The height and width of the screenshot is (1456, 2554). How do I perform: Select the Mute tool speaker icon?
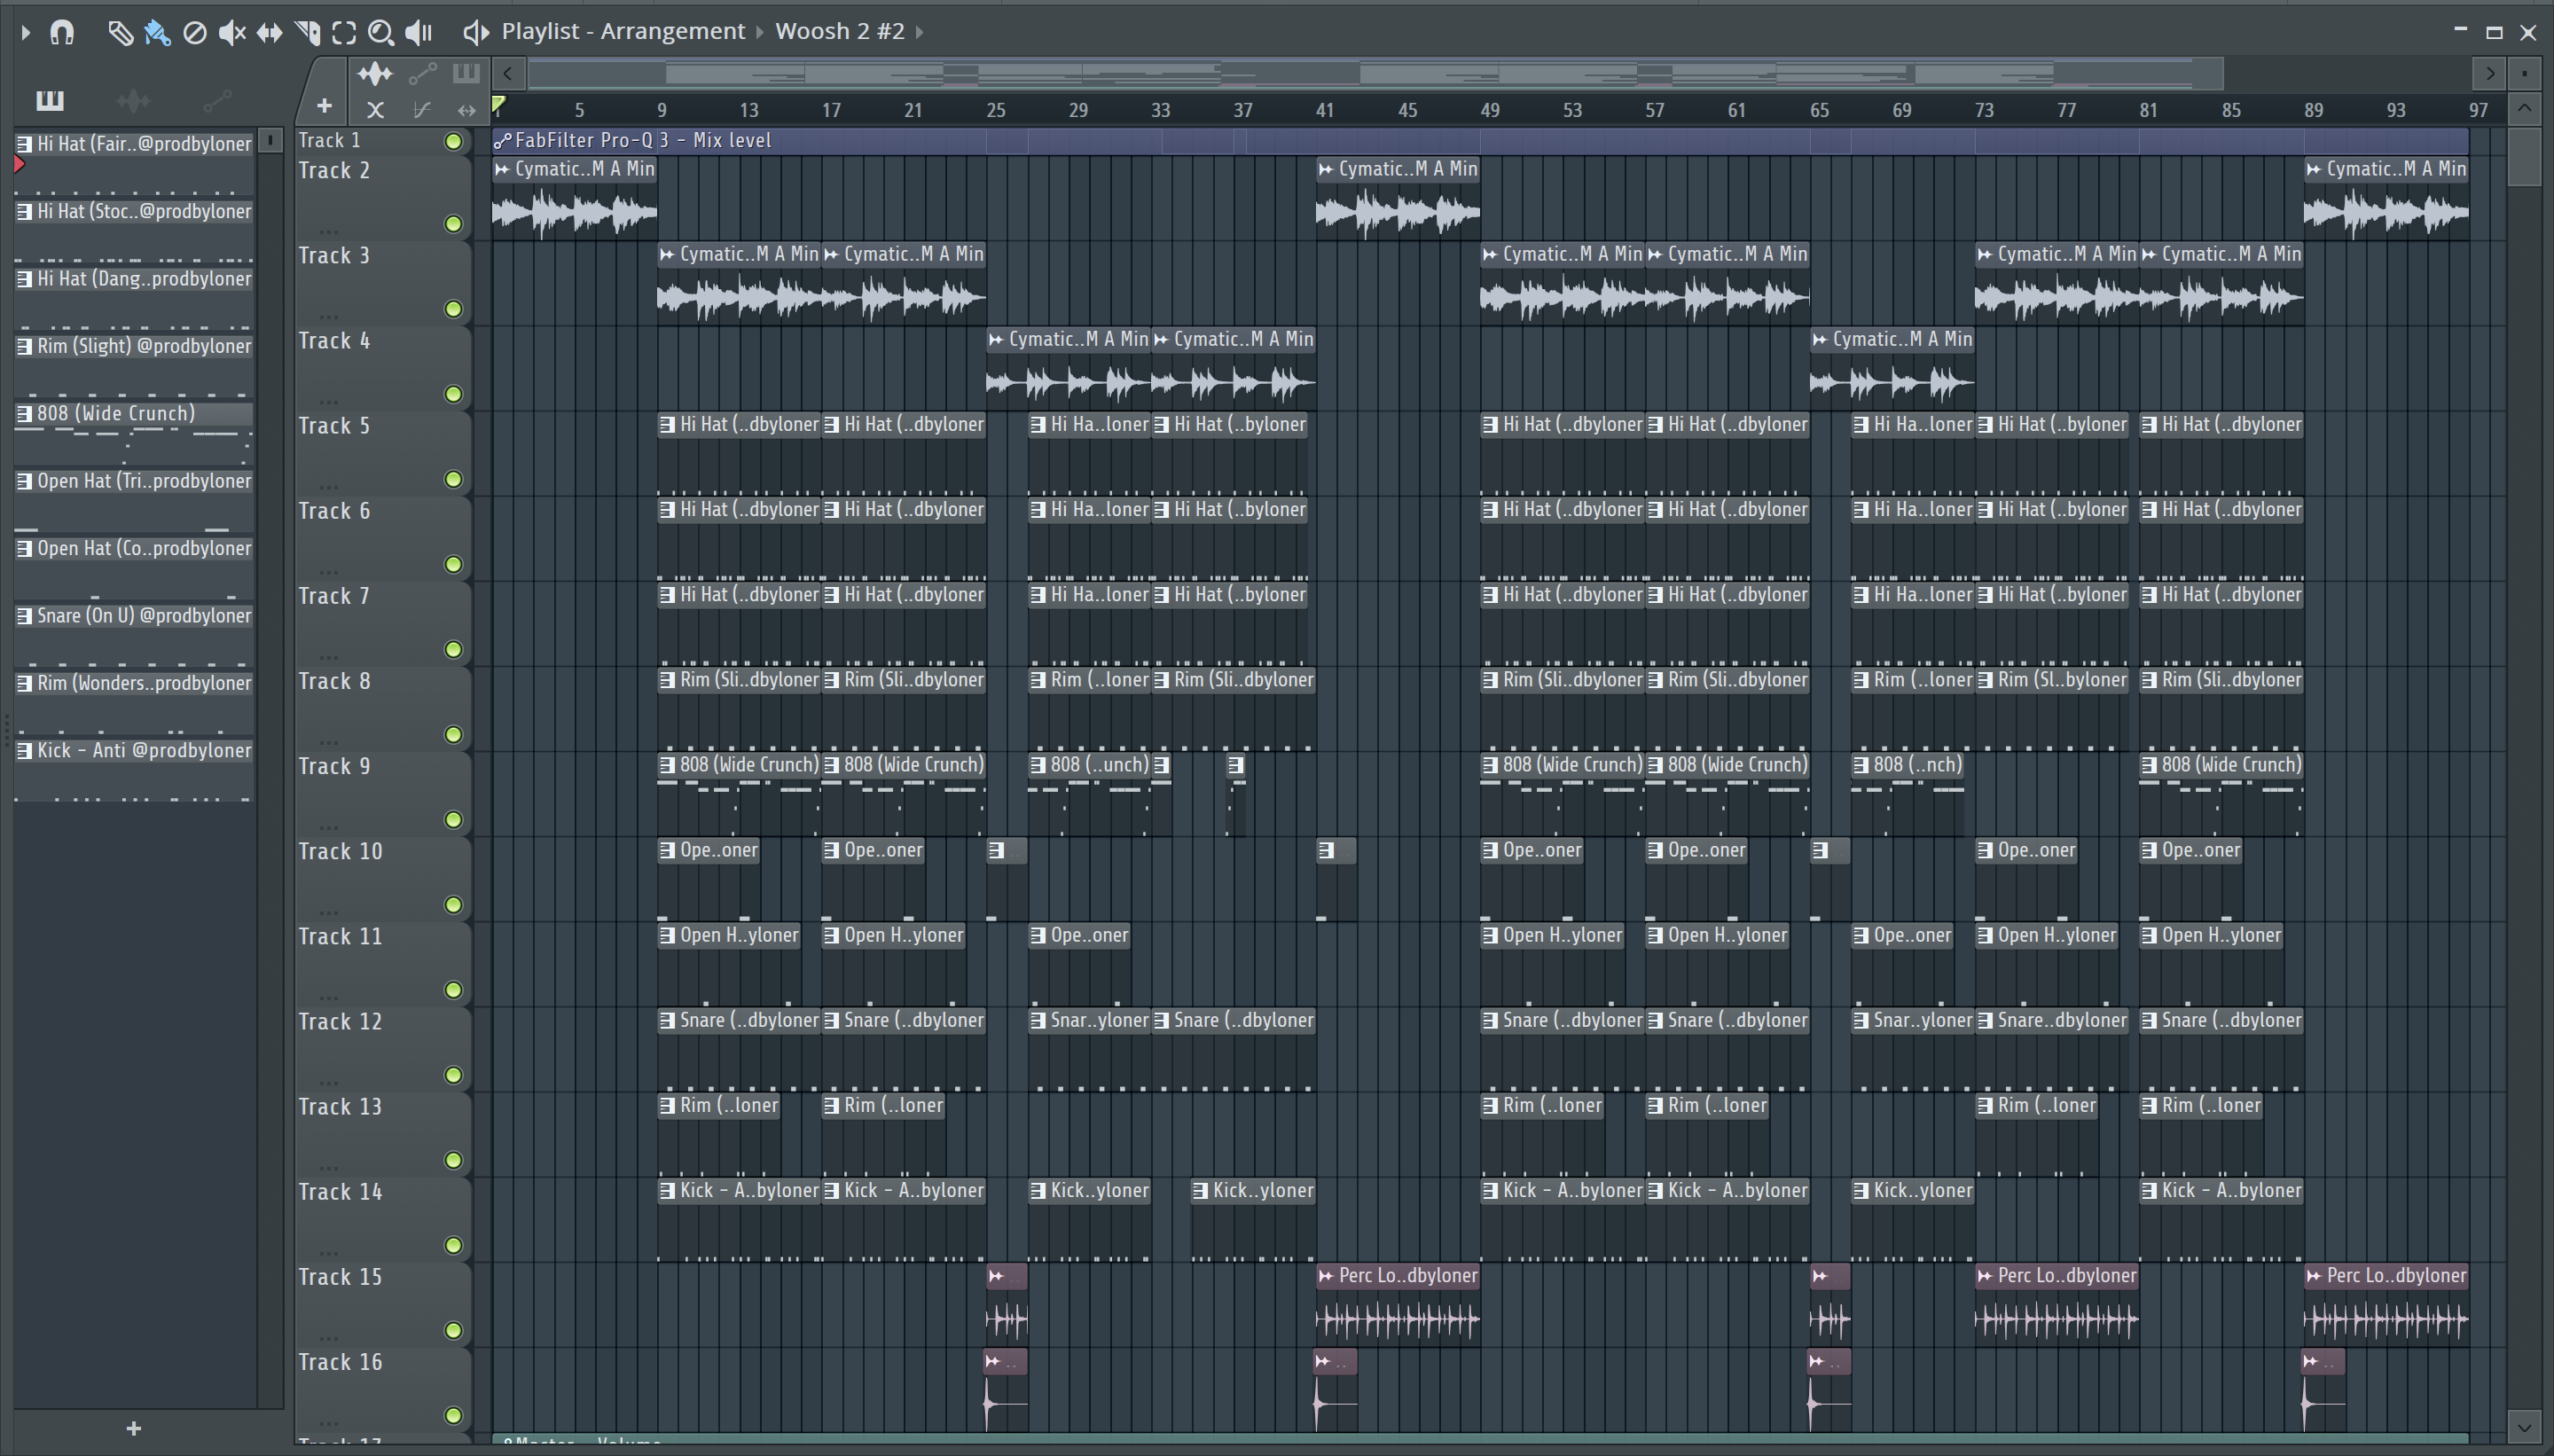pos(231,32)
